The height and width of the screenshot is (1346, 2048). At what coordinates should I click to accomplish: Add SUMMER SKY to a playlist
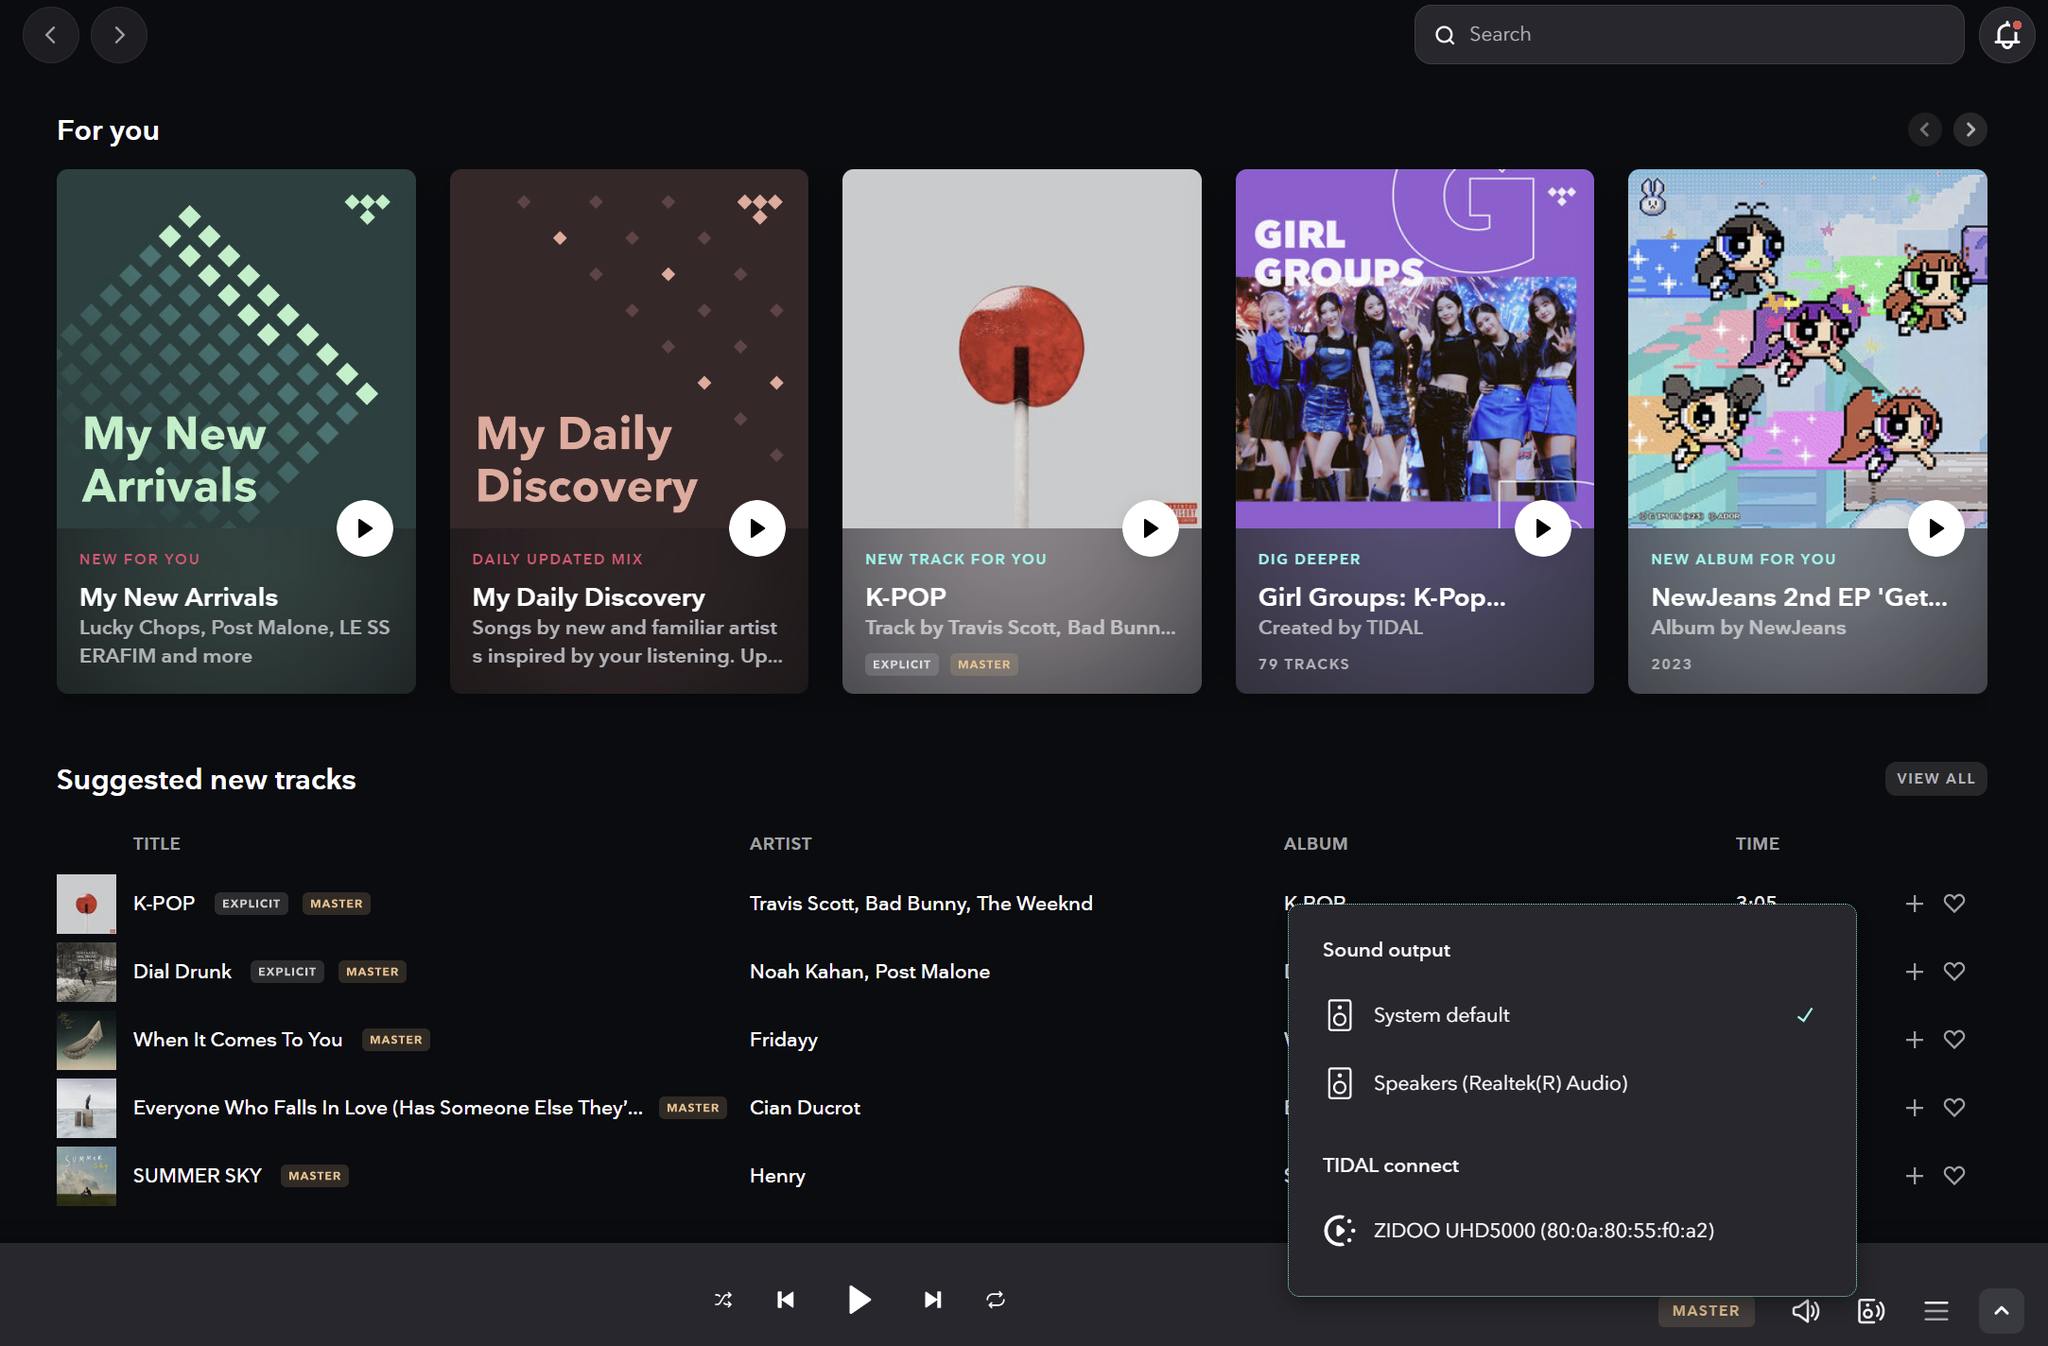point(1914,1175)
